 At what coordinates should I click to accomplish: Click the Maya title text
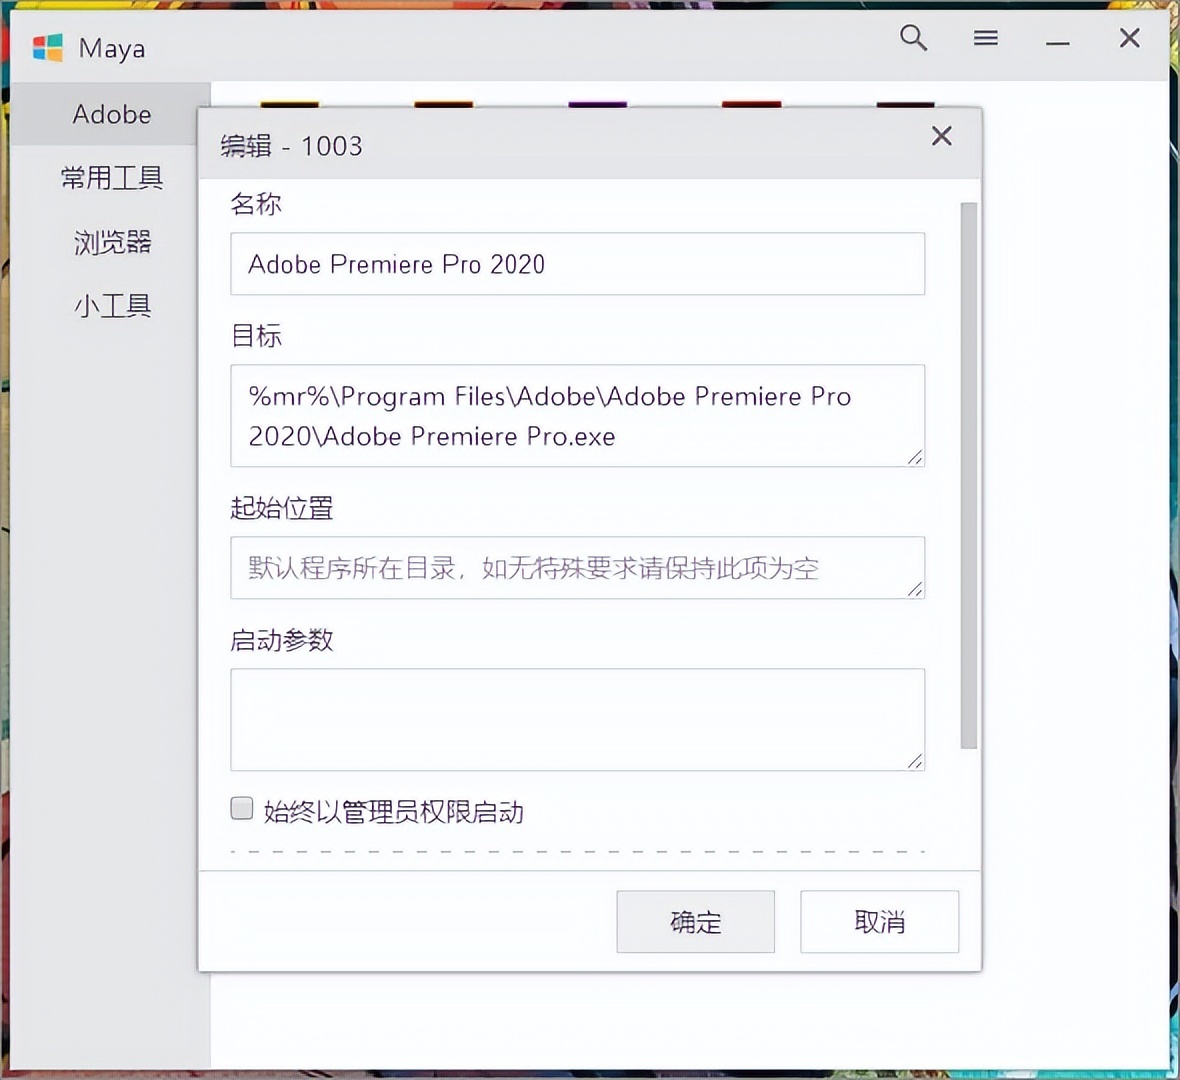(111, 49)
